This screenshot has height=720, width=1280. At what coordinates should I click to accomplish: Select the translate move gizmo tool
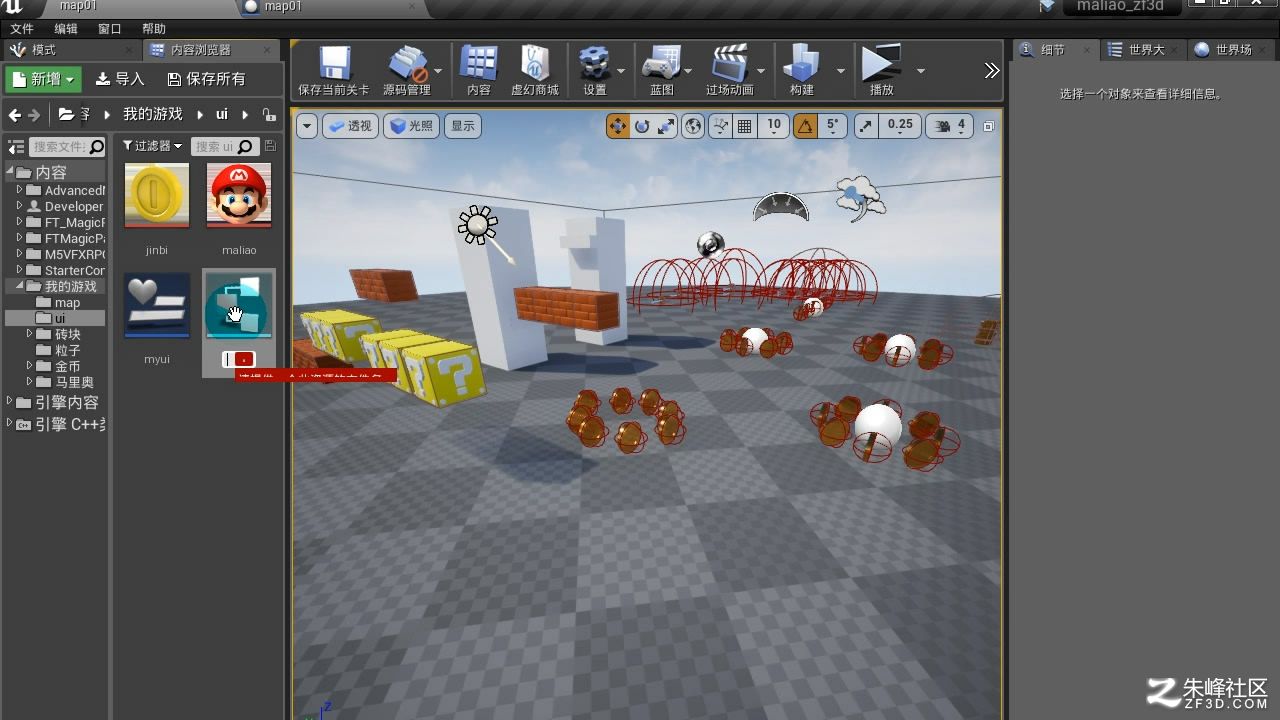618,126
